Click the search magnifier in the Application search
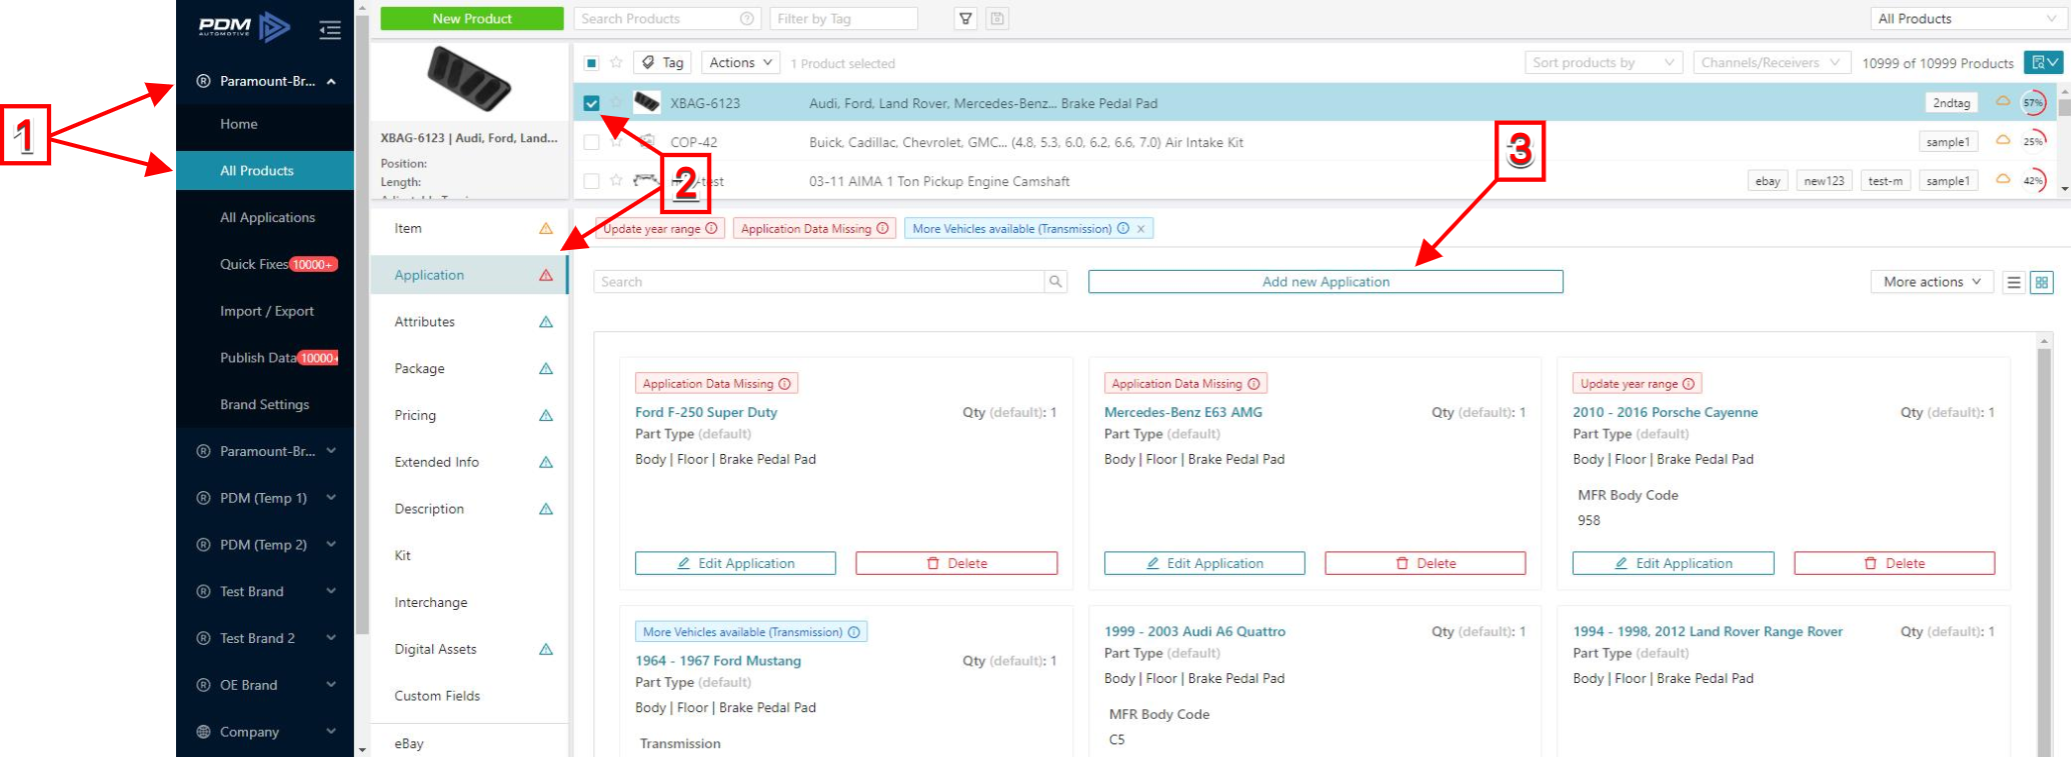2071x757 pixels. click(x=1055, y=282)
